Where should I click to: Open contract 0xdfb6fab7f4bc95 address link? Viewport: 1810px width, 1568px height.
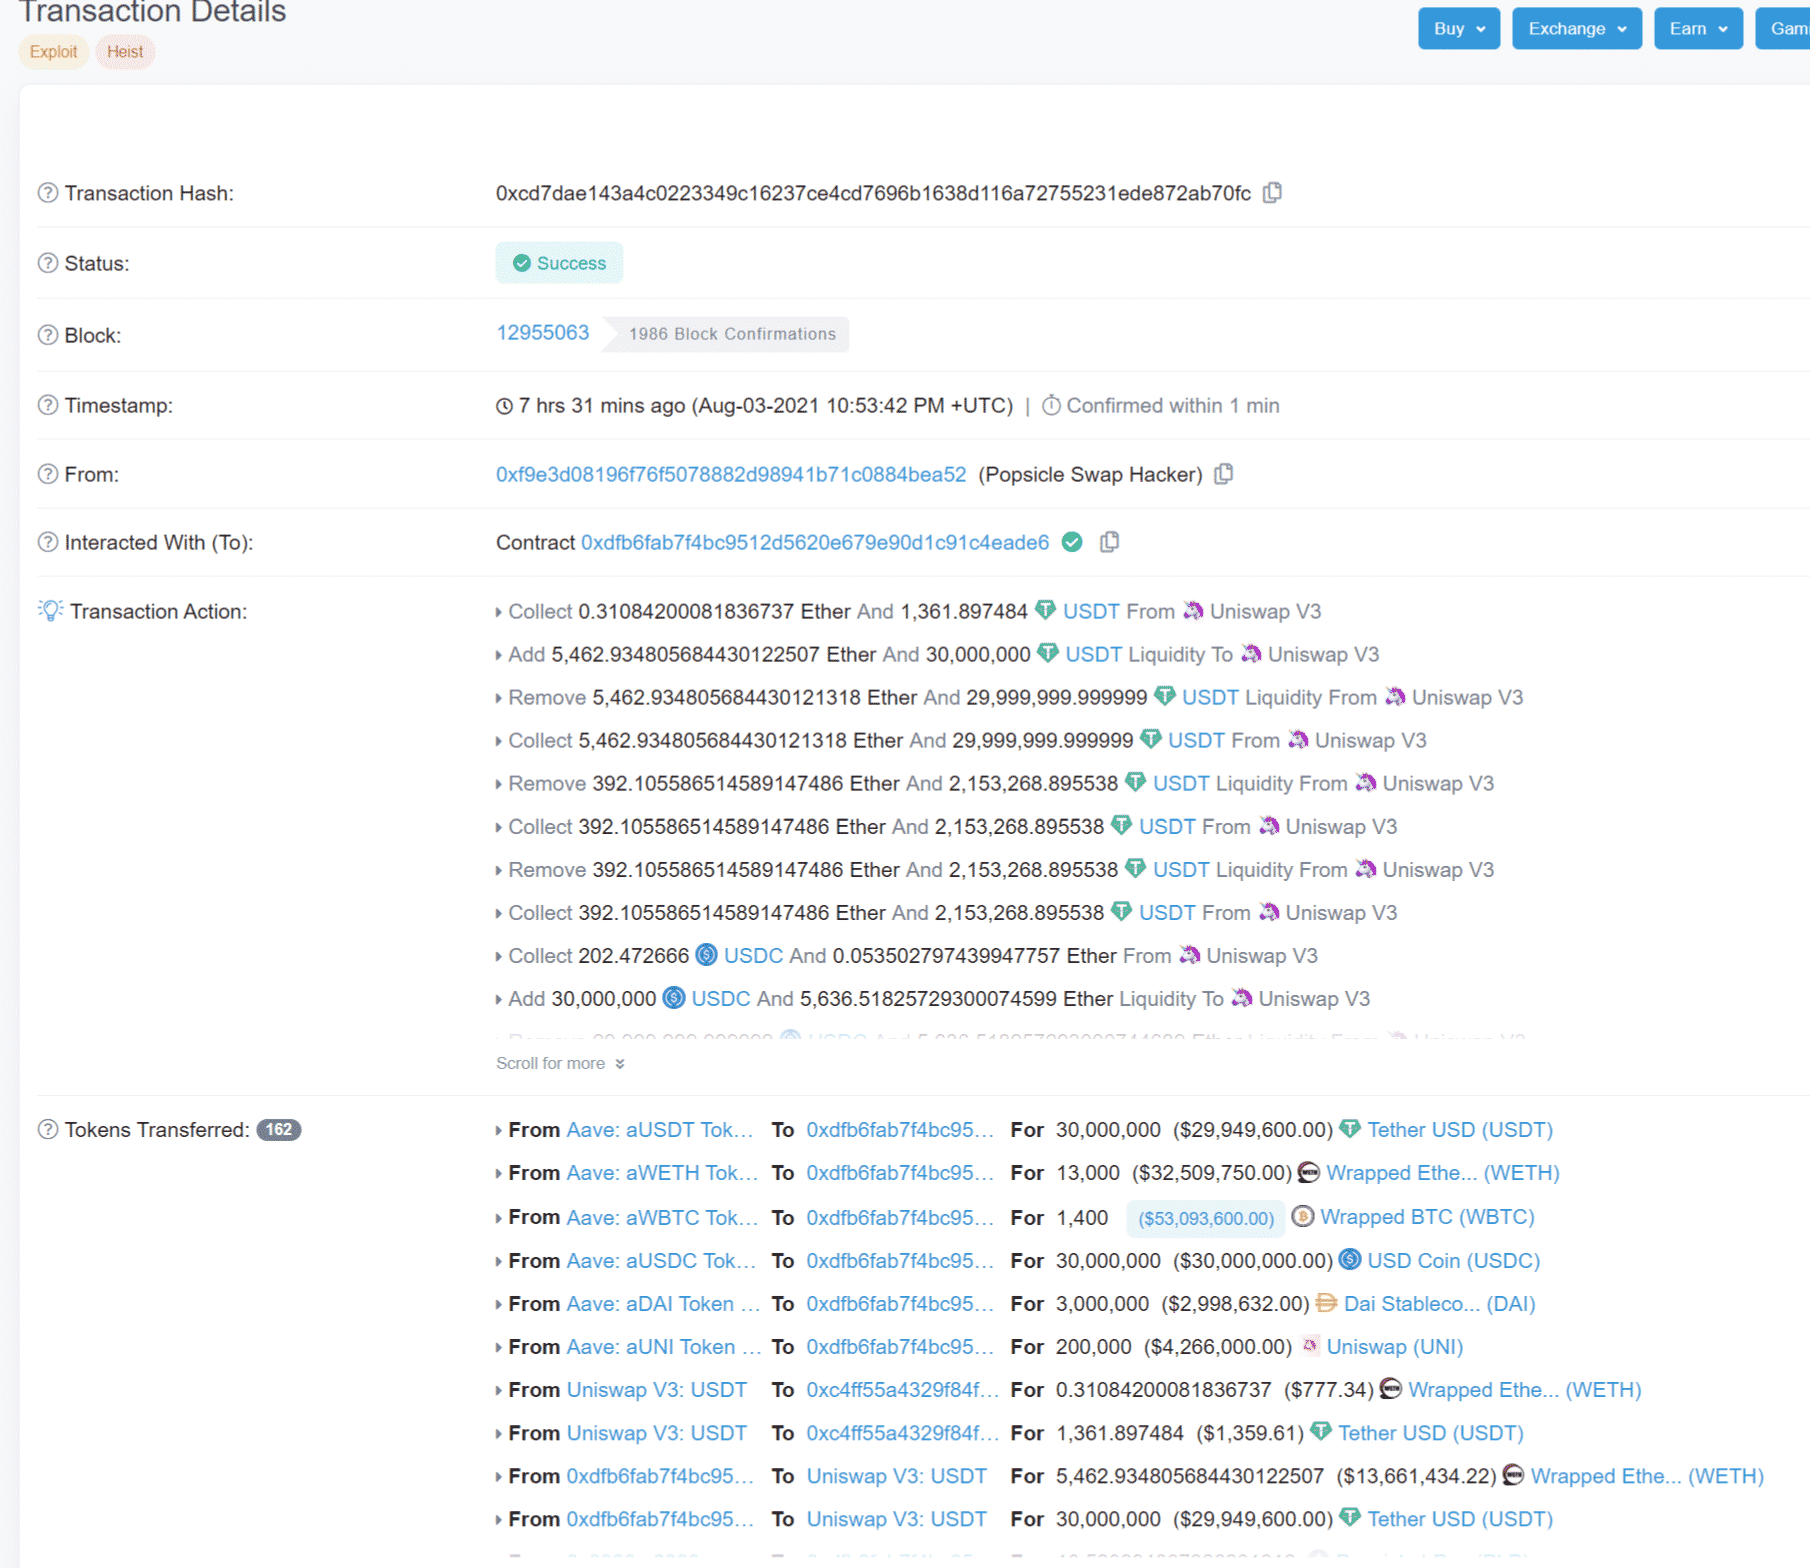tap(815, 542)
